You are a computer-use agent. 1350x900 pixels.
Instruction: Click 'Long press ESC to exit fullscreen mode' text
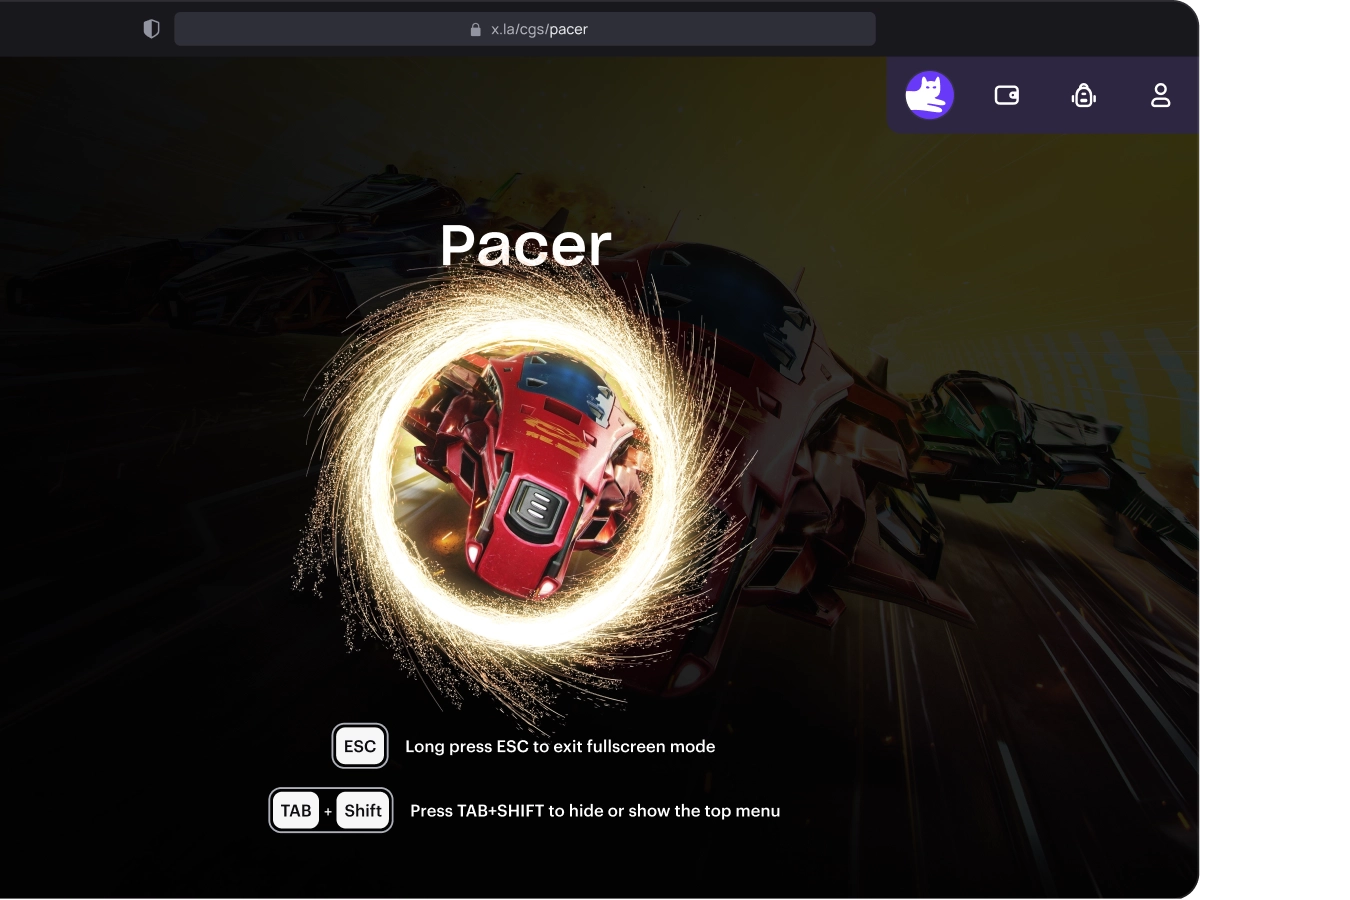pos(560,746)
